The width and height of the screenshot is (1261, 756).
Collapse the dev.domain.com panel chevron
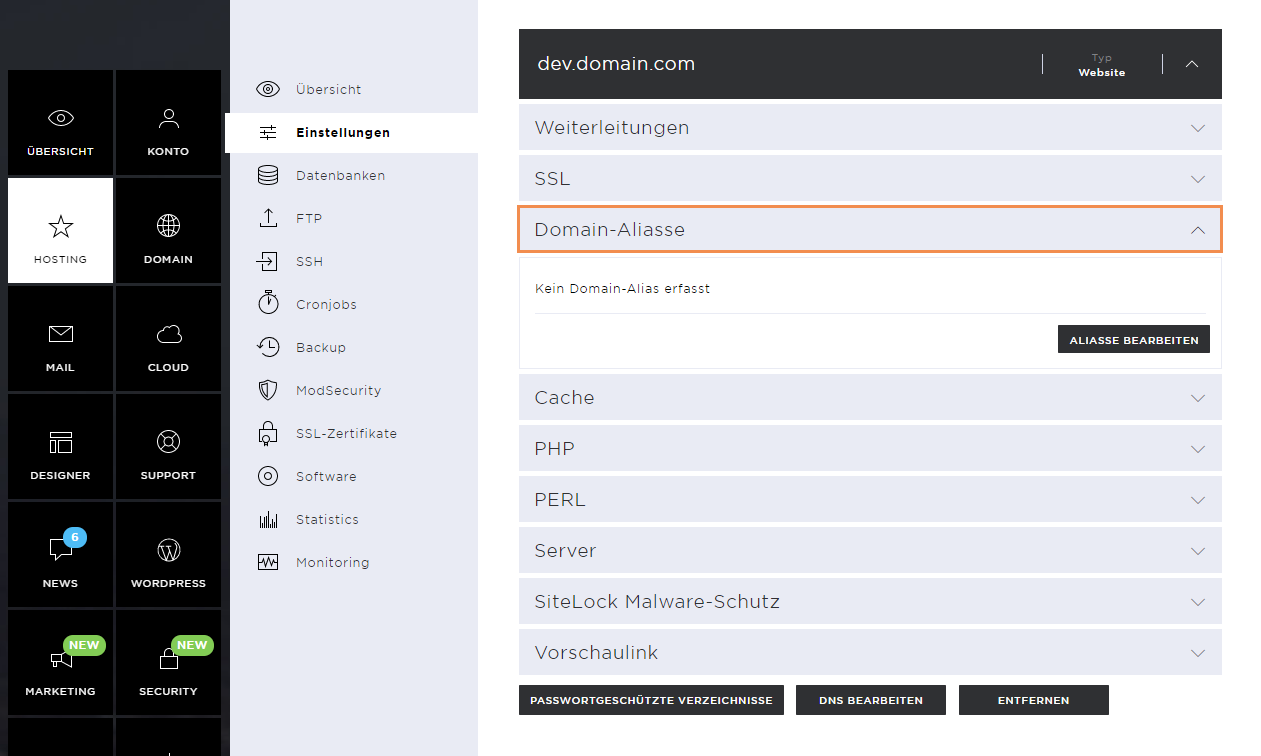tap(1192, 64)
